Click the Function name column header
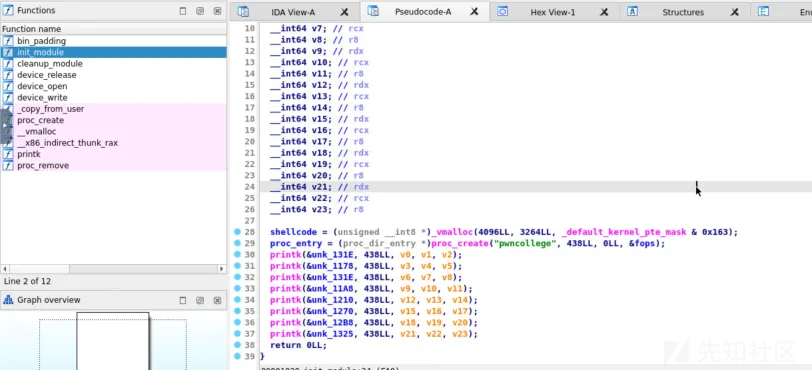 coord(113,29)
